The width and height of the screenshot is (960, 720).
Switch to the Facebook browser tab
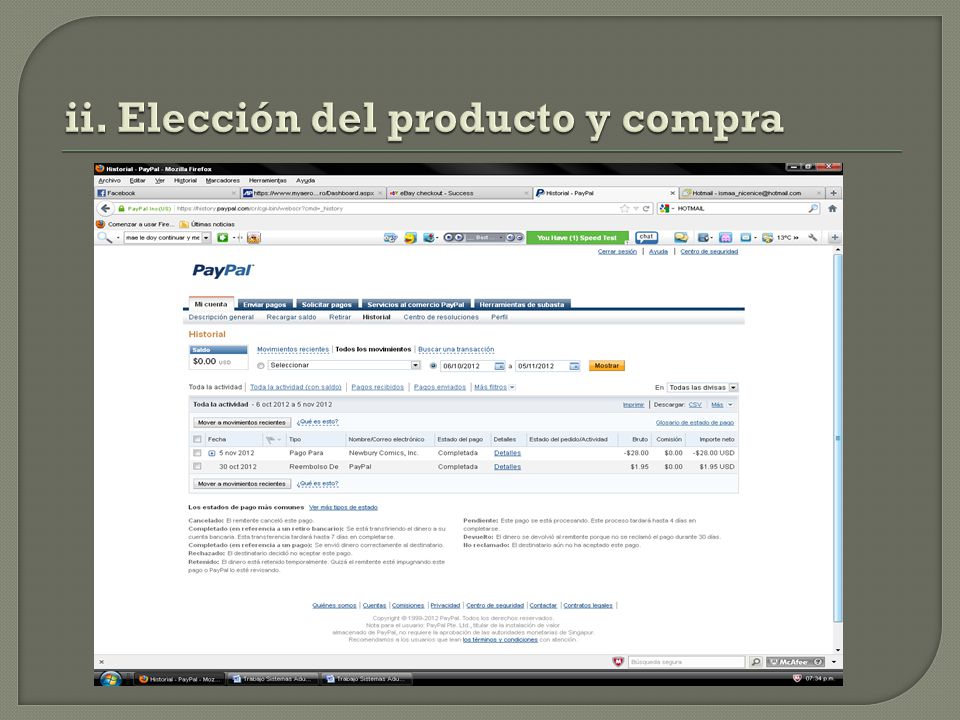point(167,193)
